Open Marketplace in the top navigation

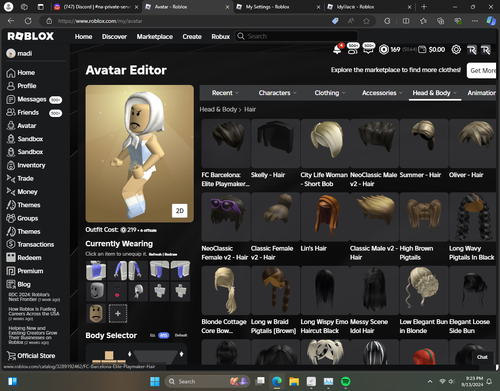click(155, 37)
